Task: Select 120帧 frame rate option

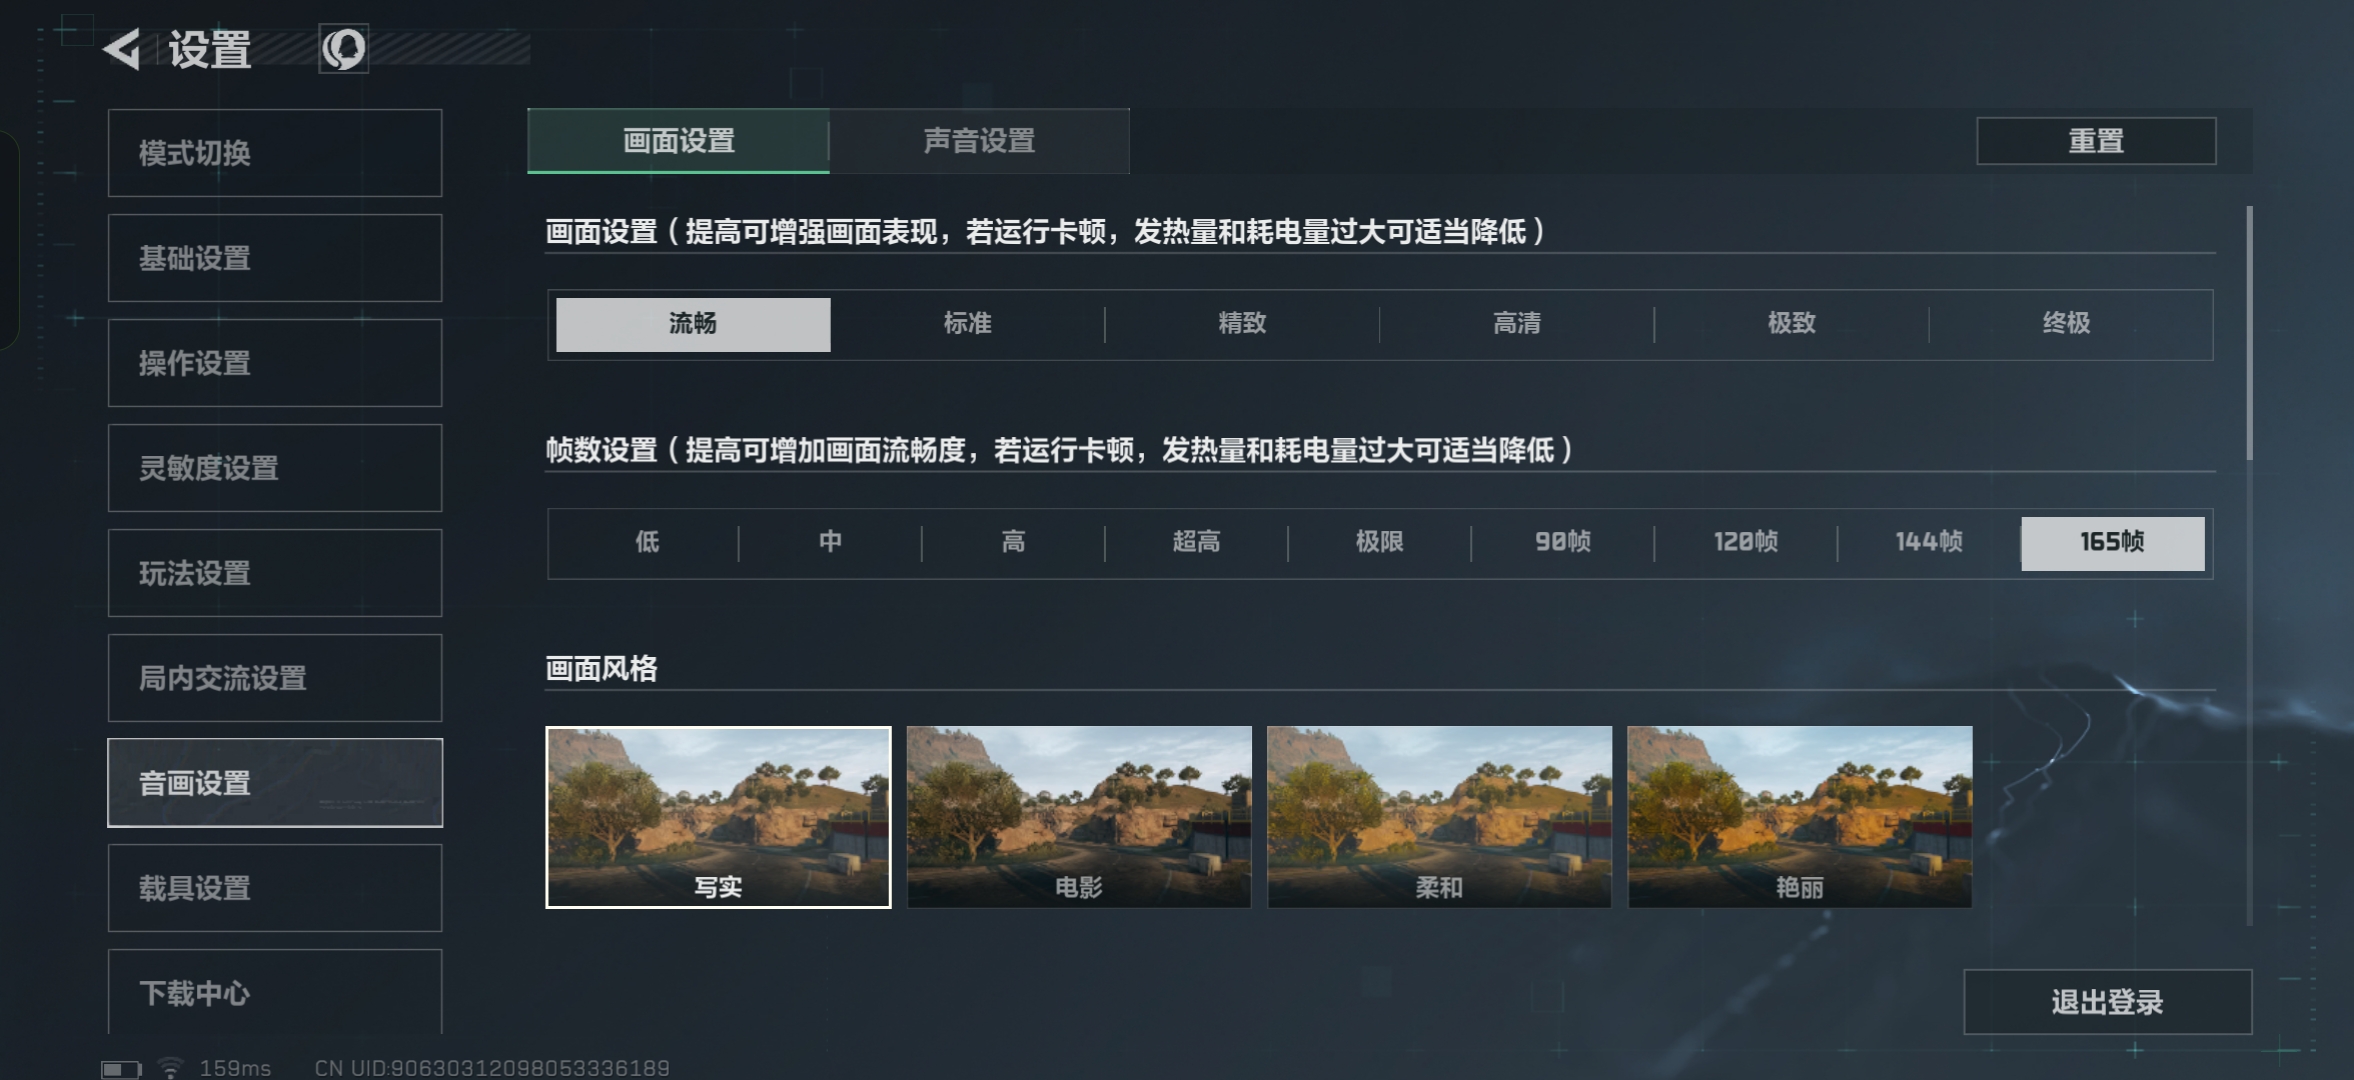Action: [x=1746, y=543]
